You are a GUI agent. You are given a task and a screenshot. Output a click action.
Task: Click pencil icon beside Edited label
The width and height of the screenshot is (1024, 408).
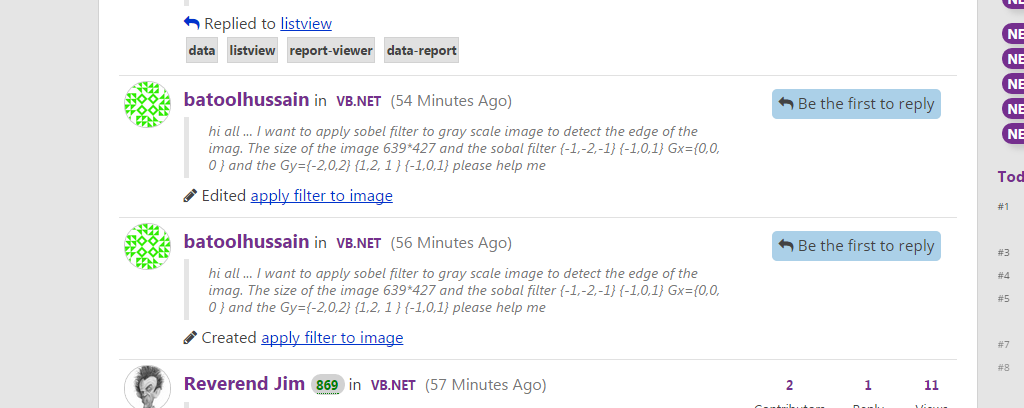[x=190, y=195]
